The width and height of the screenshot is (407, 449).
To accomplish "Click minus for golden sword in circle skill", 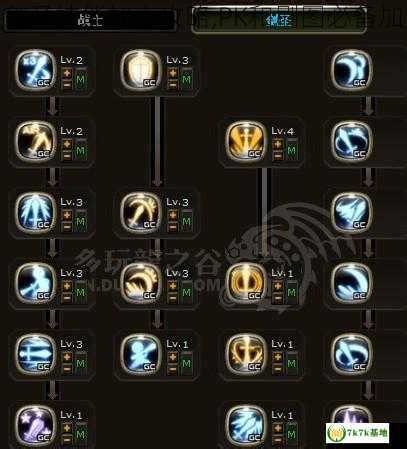I will tap(278, 298).
